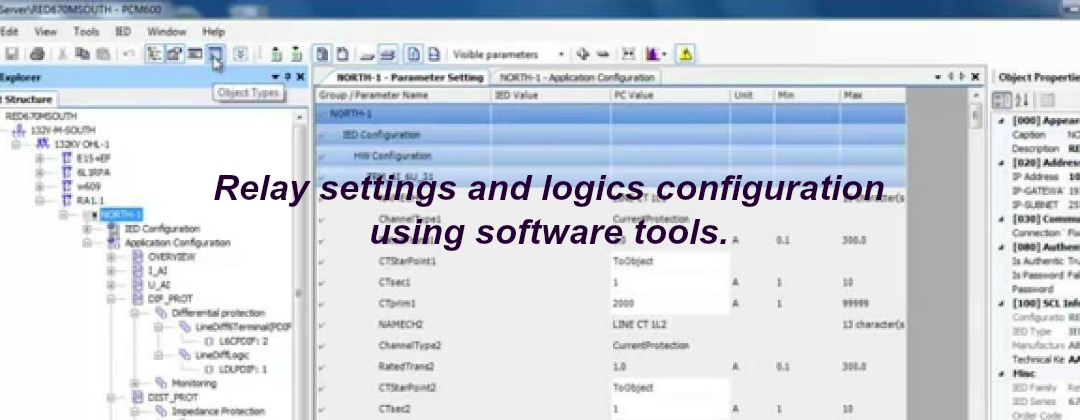Open the Visible parameters dropdown

pos(561,54)
